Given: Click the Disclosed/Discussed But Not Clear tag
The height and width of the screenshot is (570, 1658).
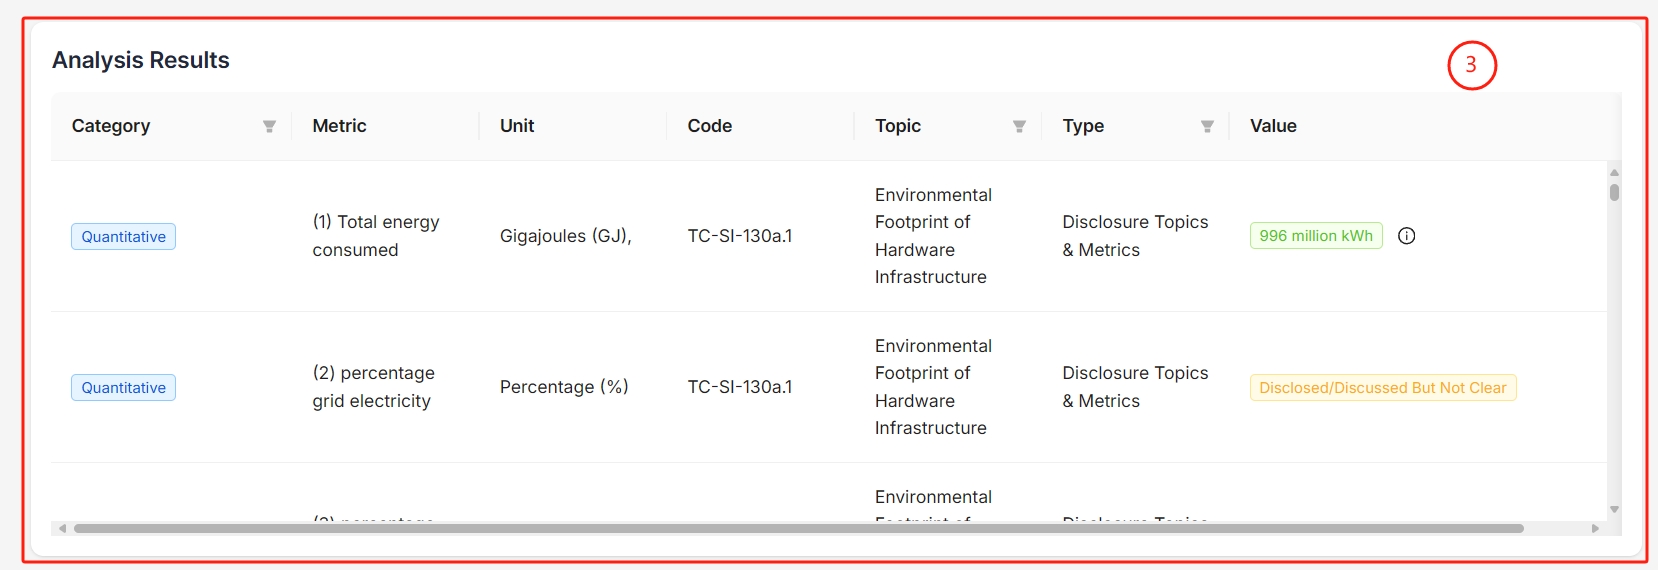Looking at the screenshot, I should (x=1382, y=388).
